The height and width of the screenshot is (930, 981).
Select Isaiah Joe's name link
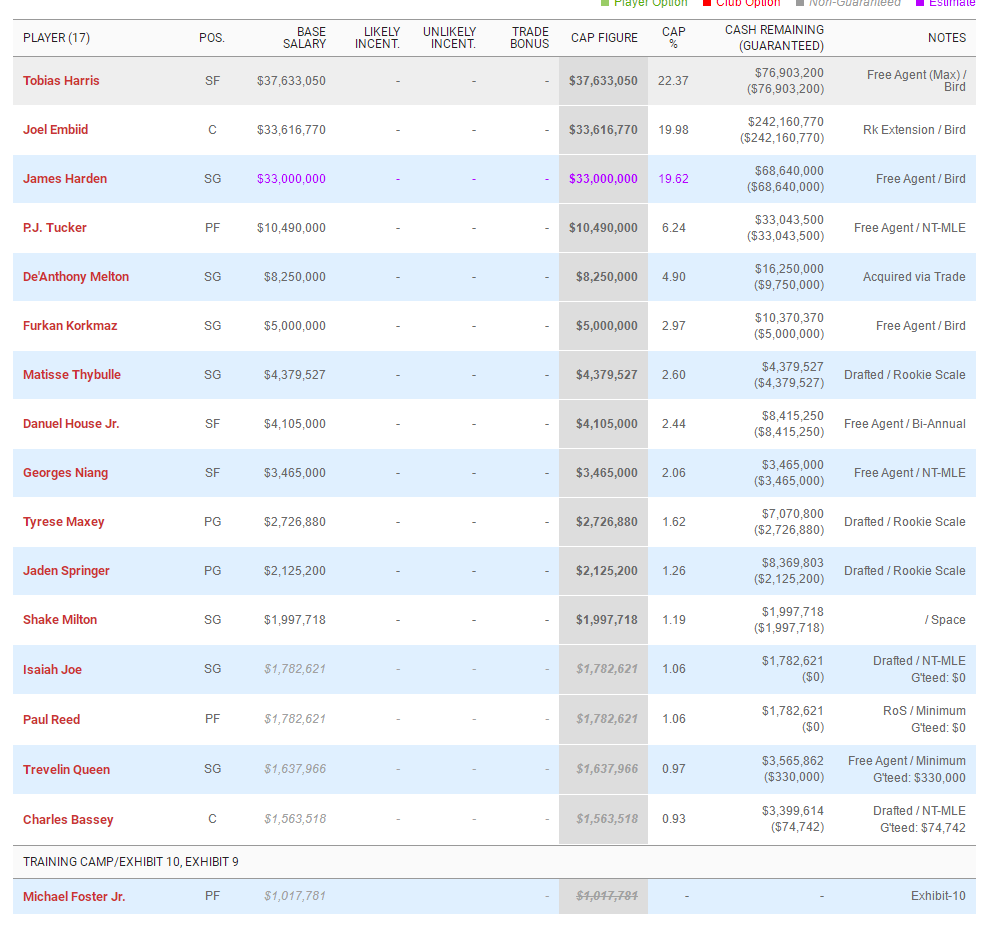click(x=53, y=669)
